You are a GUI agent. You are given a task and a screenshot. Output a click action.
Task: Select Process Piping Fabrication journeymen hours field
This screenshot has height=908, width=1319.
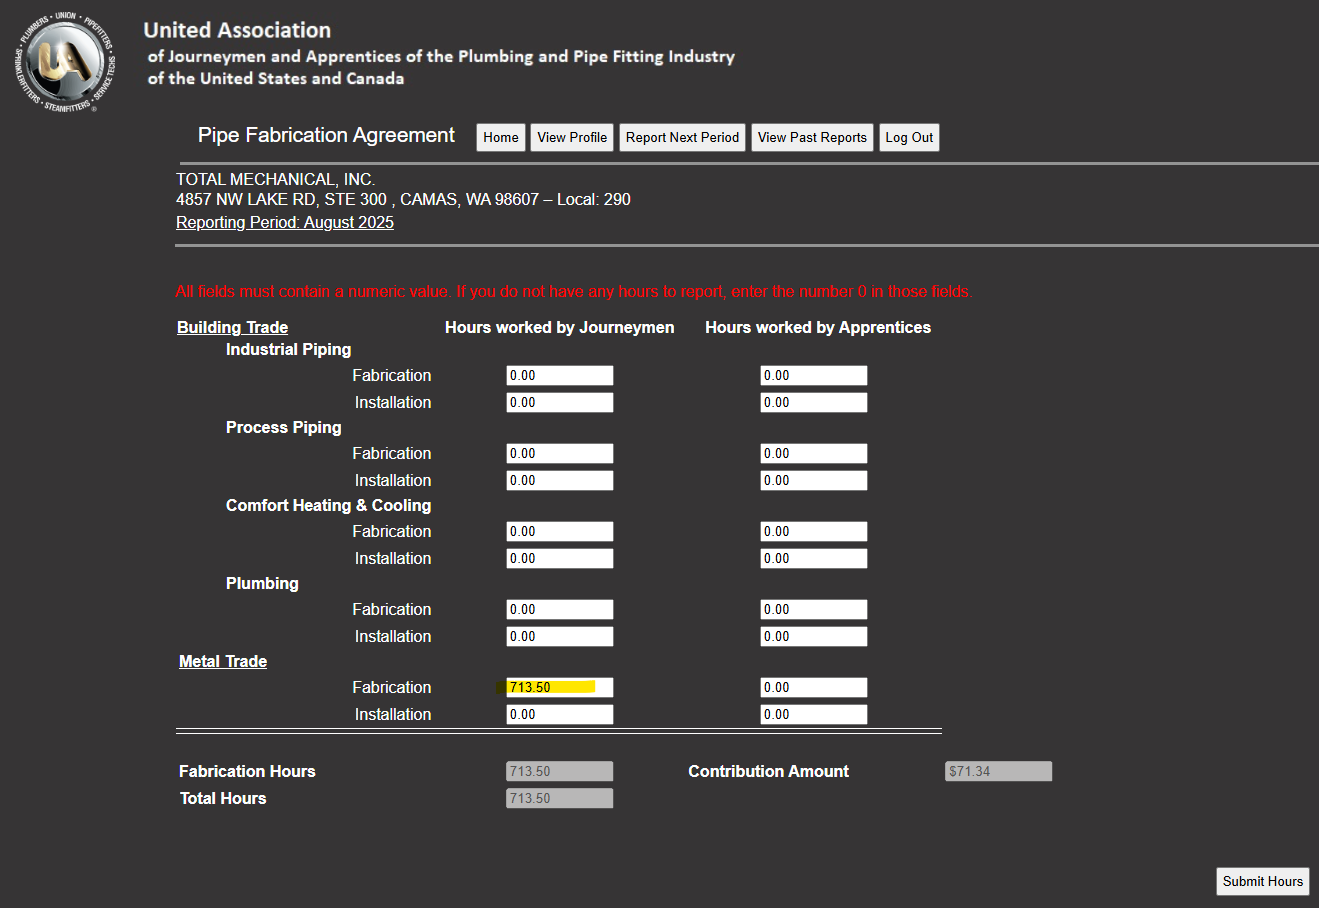560,454
